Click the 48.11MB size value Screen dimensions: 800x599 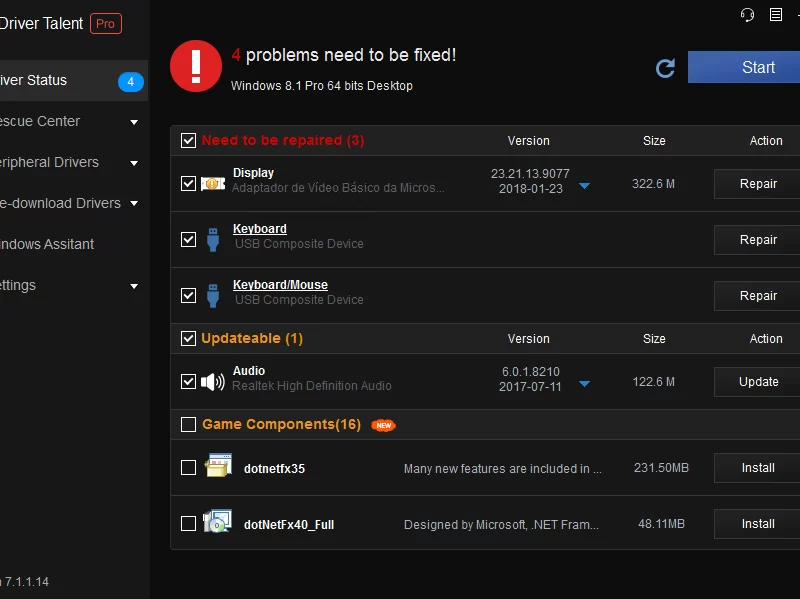pos(661,524)
